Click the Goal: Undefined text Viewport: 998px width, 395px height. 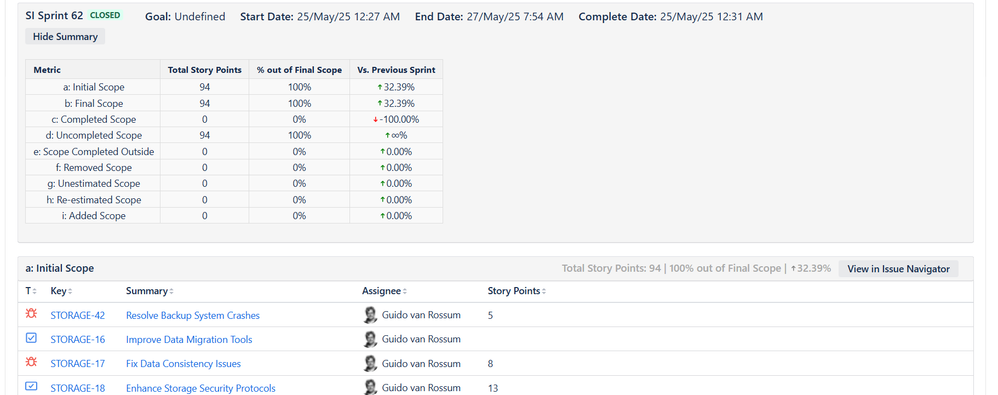[185, 17]
